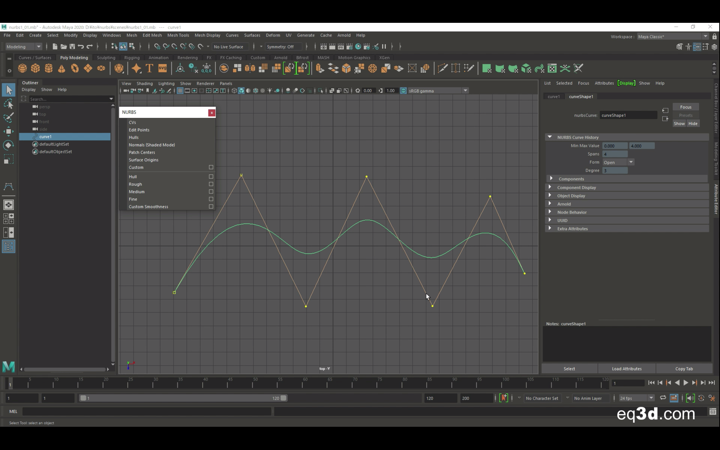Image resolution: width=720 pixels, height=450 pixels.
Task: Click the Type text shelf icon
Action: [149, 68]
